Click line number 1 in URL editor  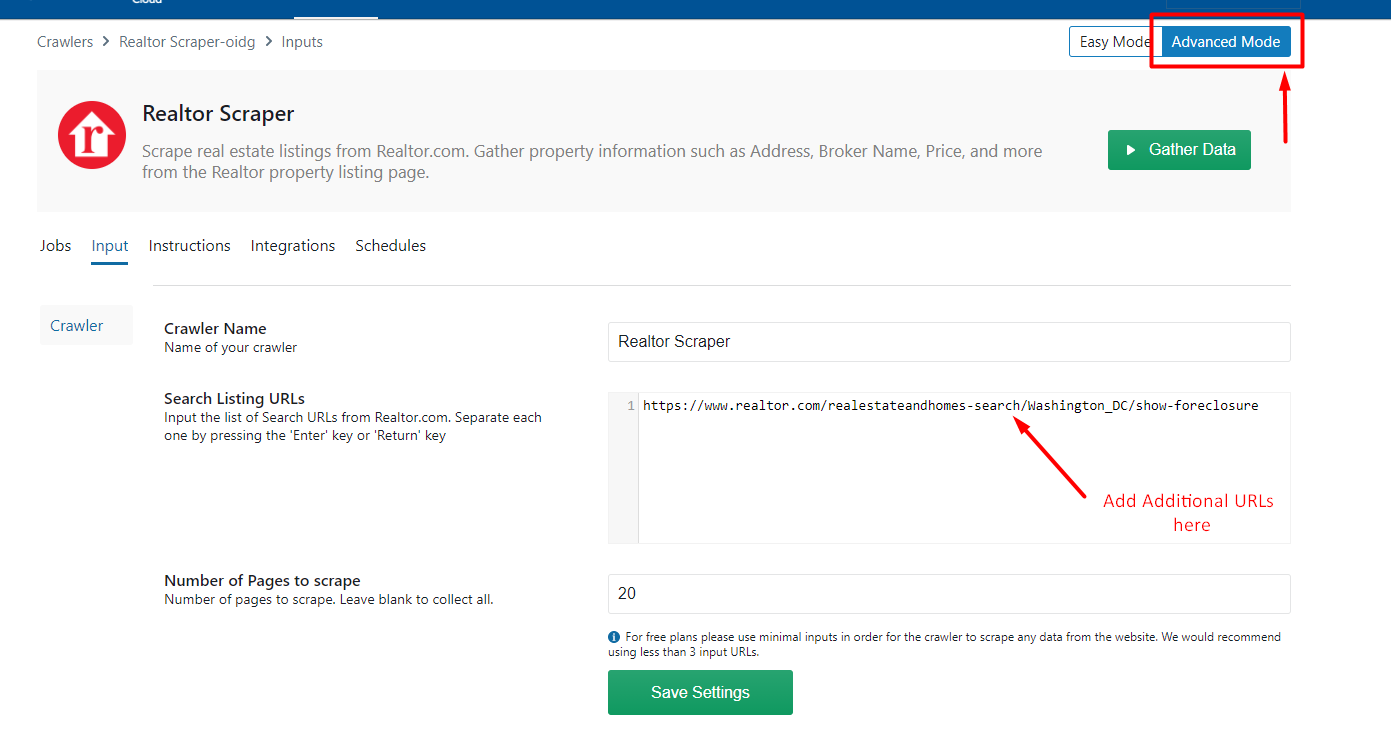point(630,406)
